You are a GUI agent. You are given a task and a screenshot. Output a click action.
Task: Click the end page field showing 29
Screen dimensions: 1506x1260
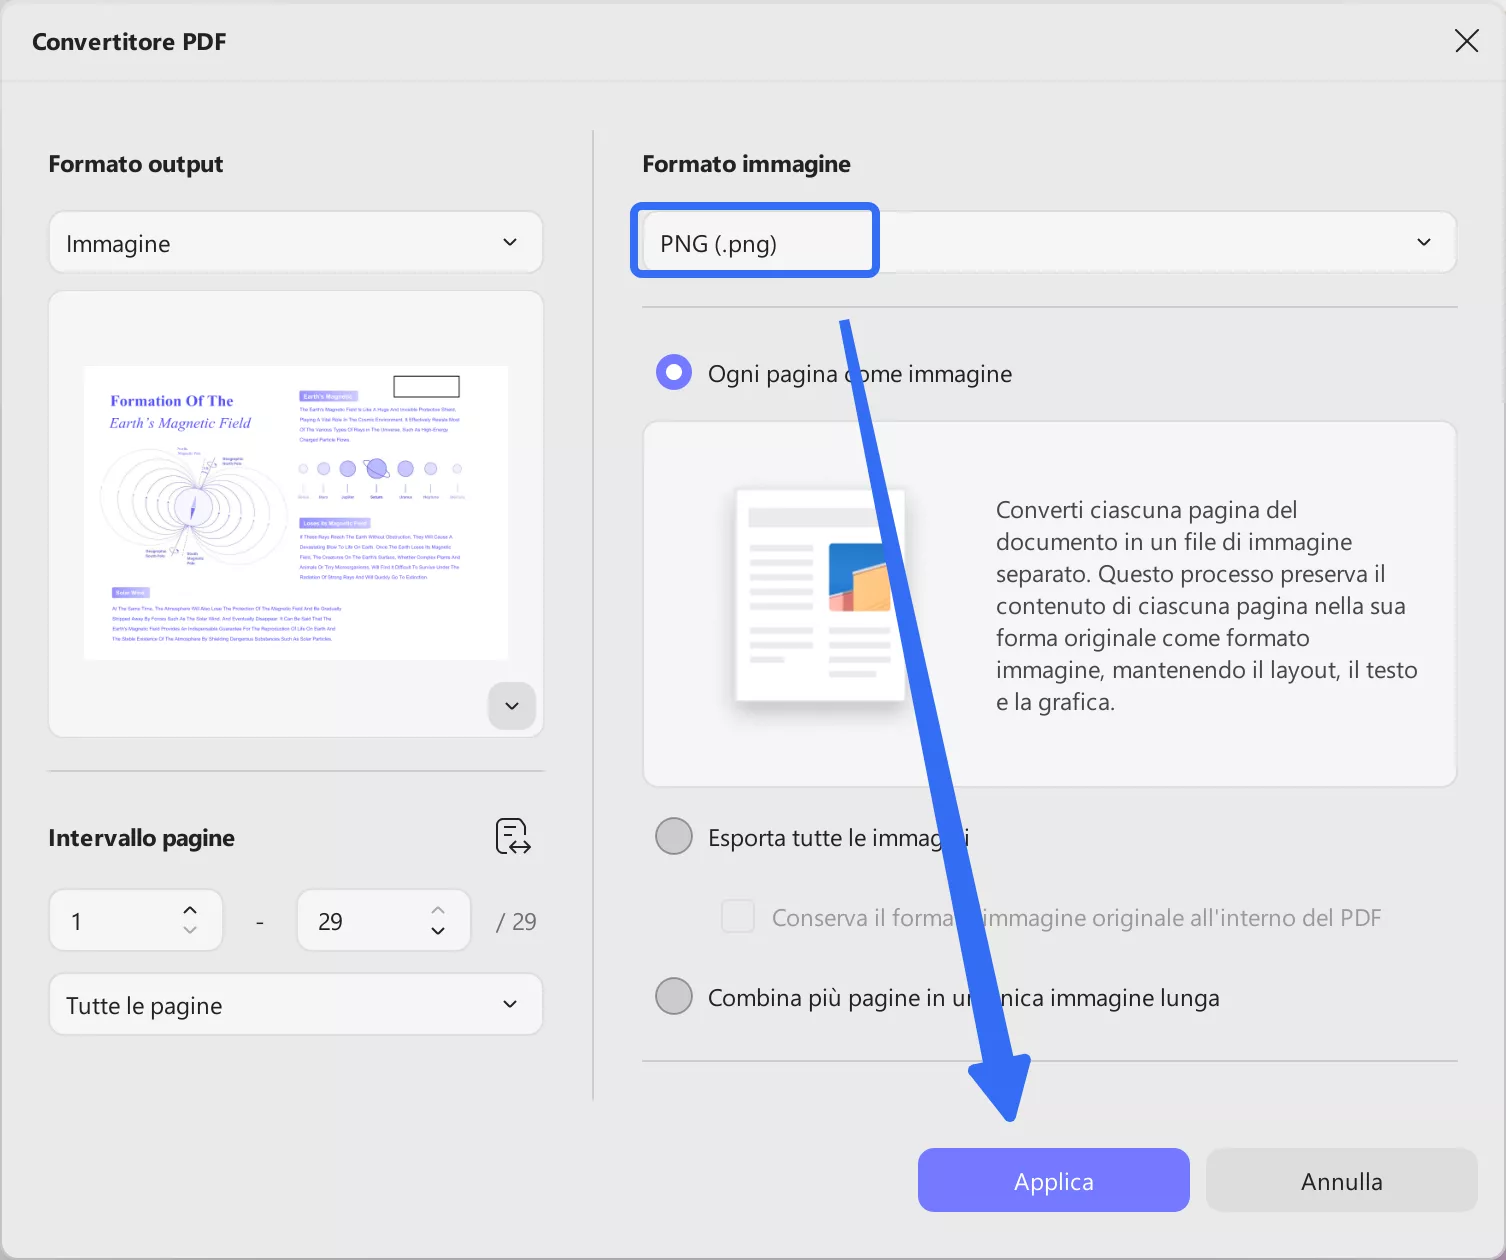click(360, 920)
